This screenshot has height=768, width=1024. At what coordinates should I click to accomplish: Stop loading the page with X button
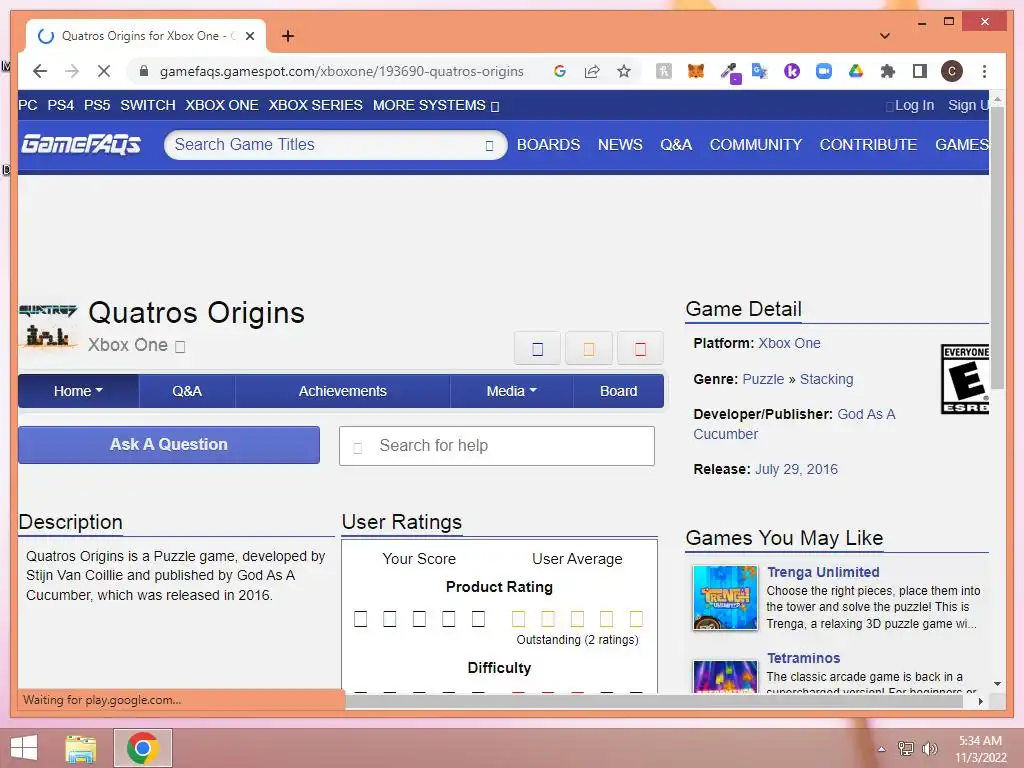coord(104,71)
